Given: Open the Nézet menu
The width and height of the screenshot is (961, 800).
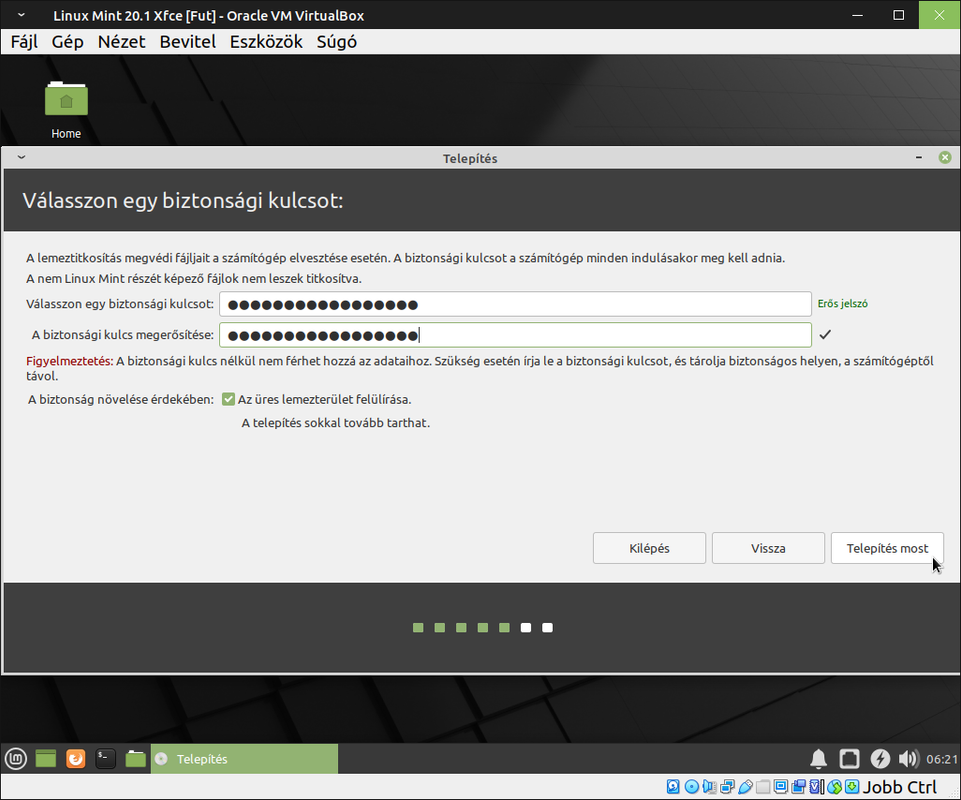Looking at the screenshot, I should pyautogui.click(x=121, y=42).
